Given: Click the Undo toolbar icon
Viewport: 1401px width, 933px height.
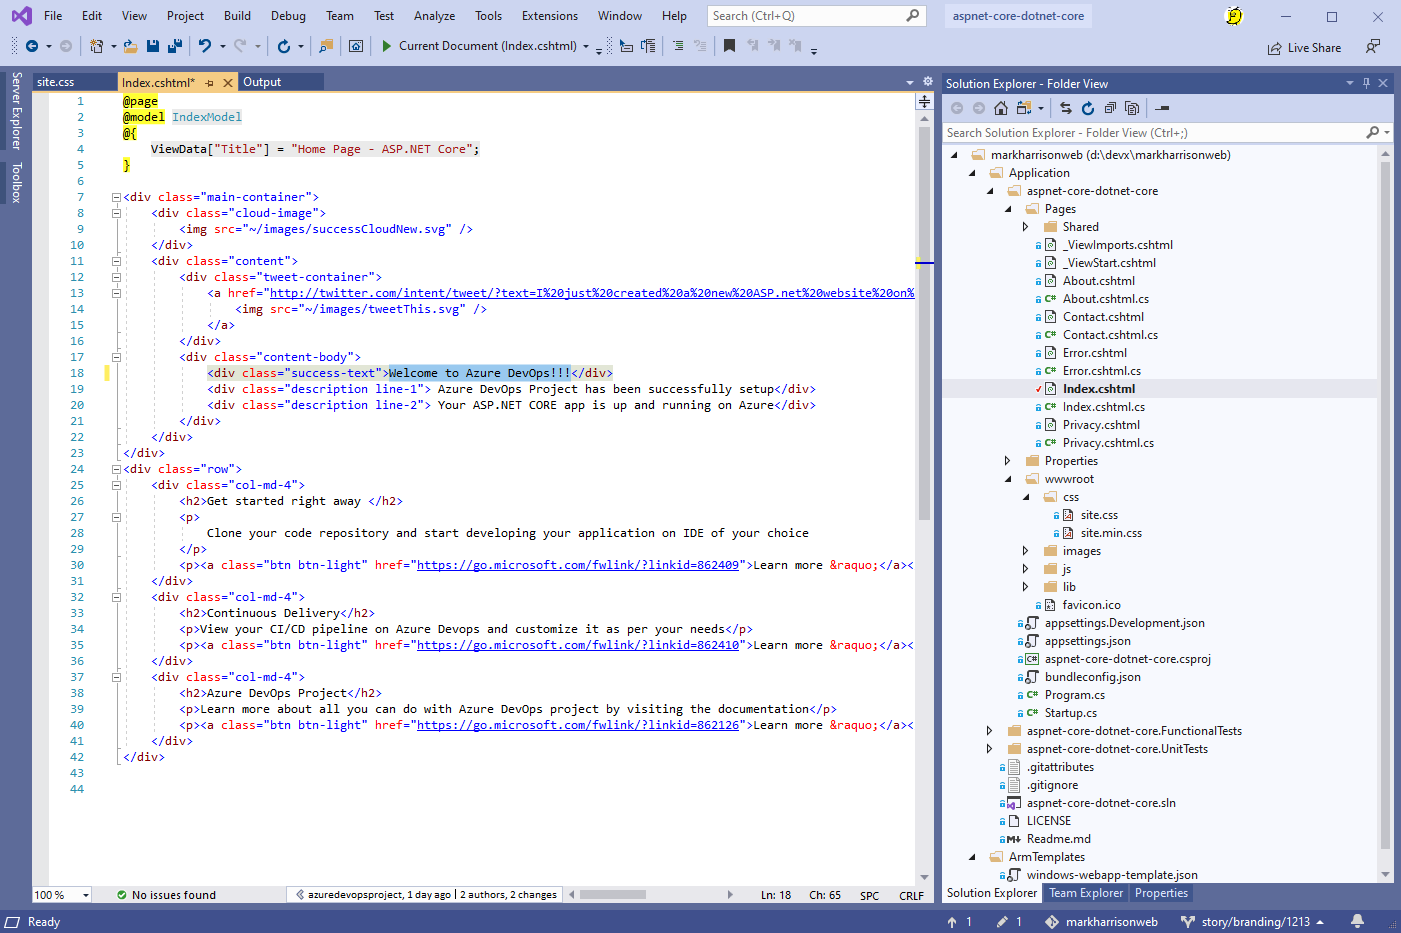Looking at the screenshot, I should (205, 46).
